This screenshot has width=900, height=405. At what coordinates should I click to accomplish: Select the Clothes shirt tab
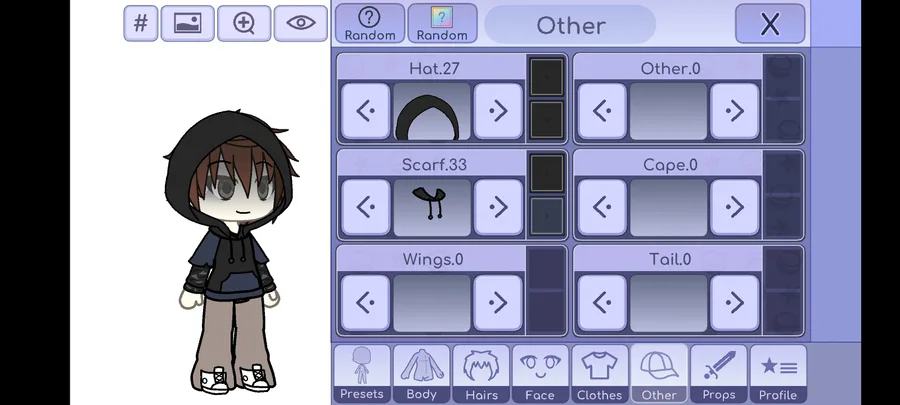(600, 373)
